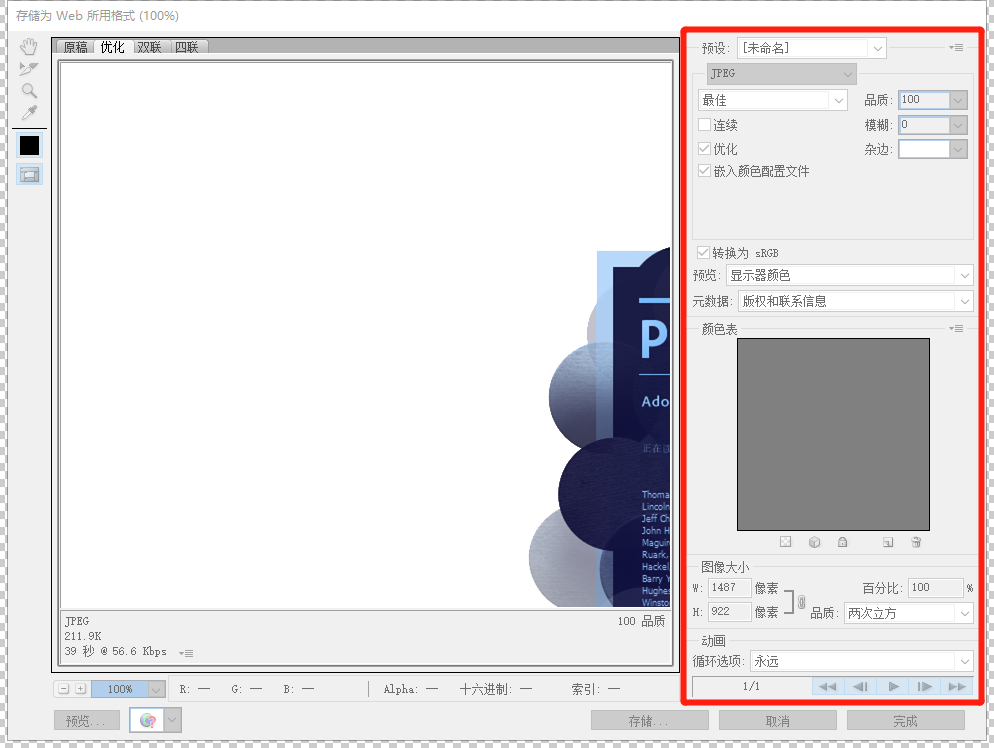Screen dimensions: 994x748
Task: Toggle the 优化 checkbox in the settings panel
Action: tap(704, 149)
